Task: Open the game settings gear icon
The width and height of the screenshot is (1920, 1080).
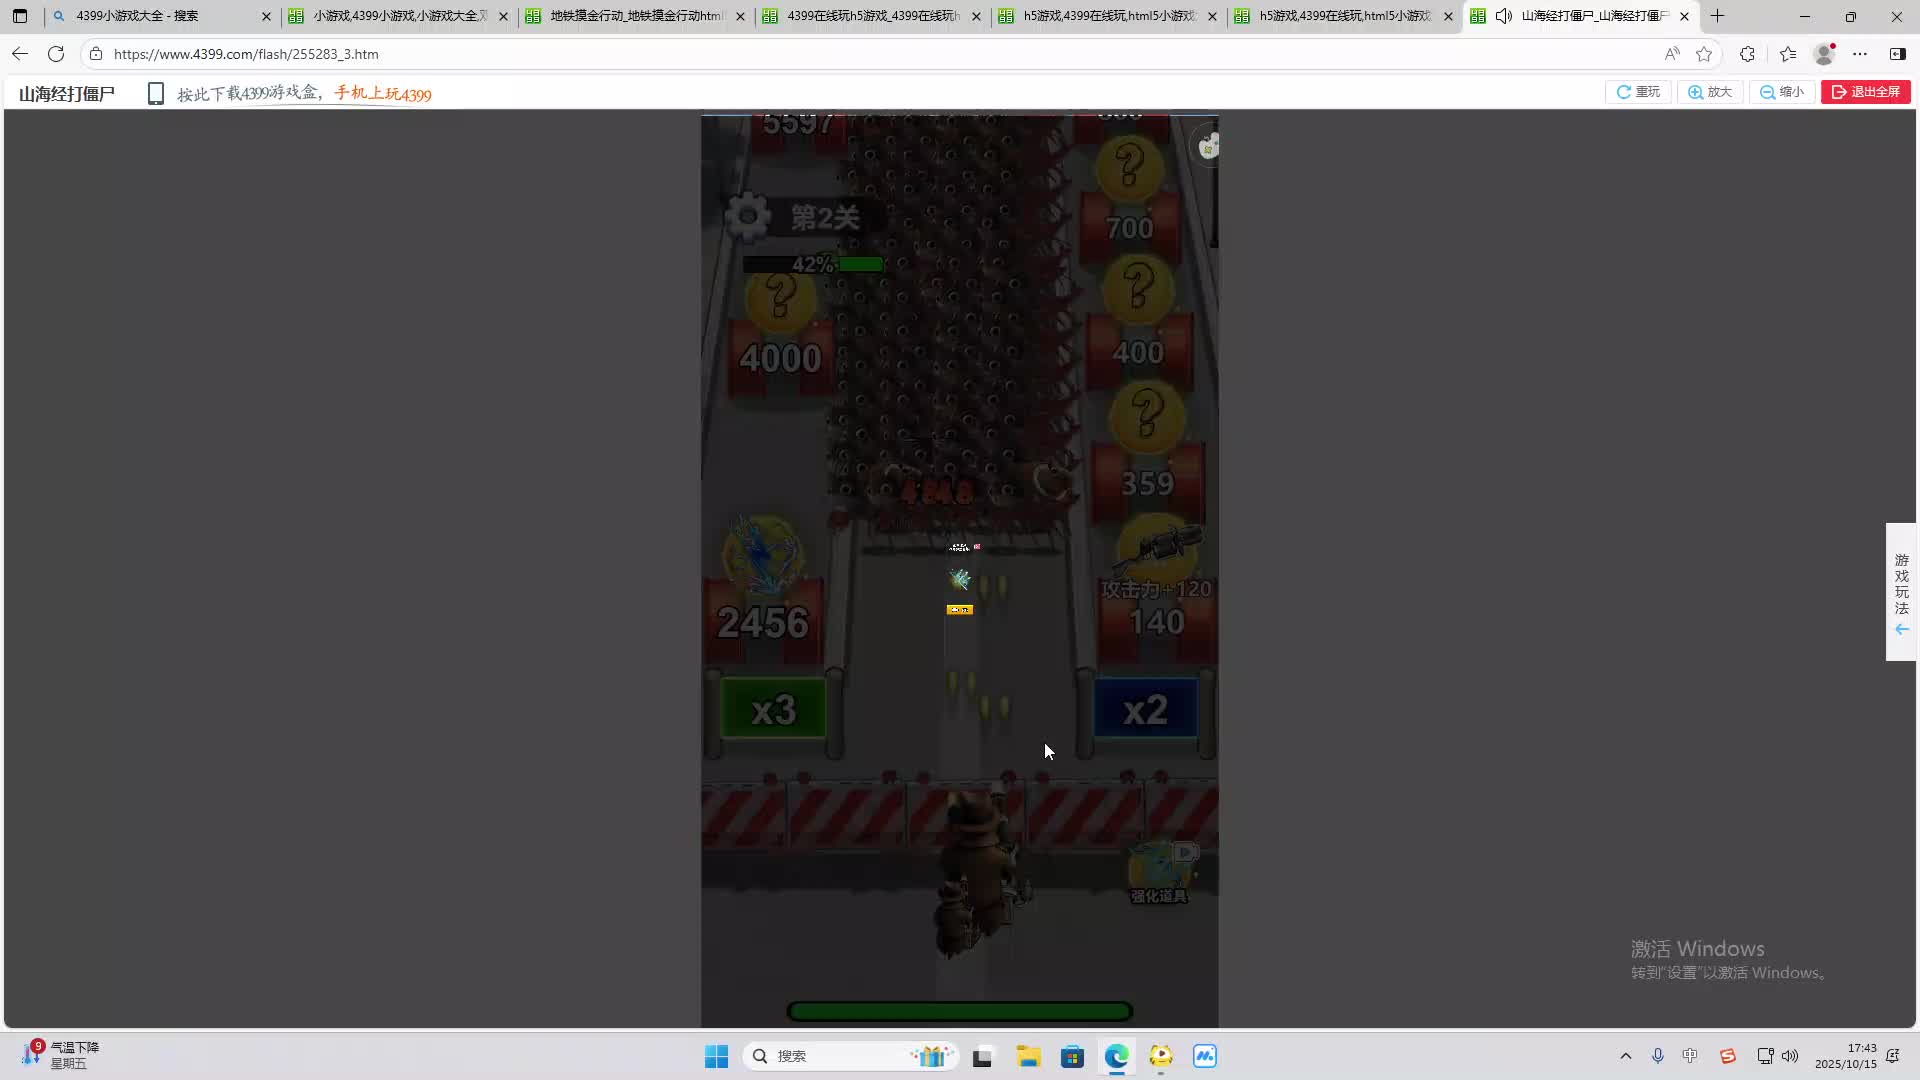Action: coord(747,217)
